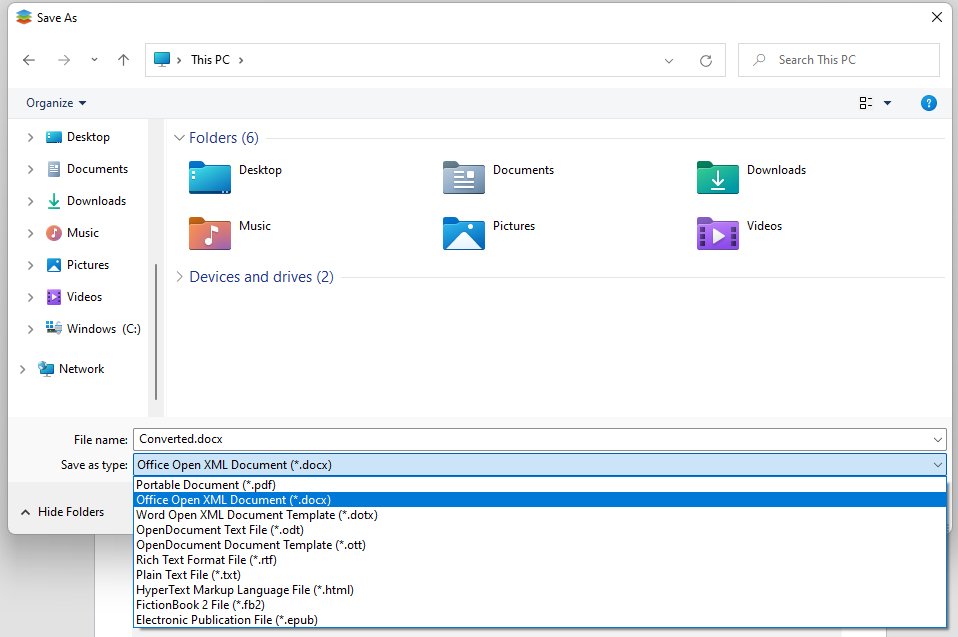The image size is (958, 637).
Task: Open the Music folder in main pane
Action: pyautogui.click(x=210, y=233)
